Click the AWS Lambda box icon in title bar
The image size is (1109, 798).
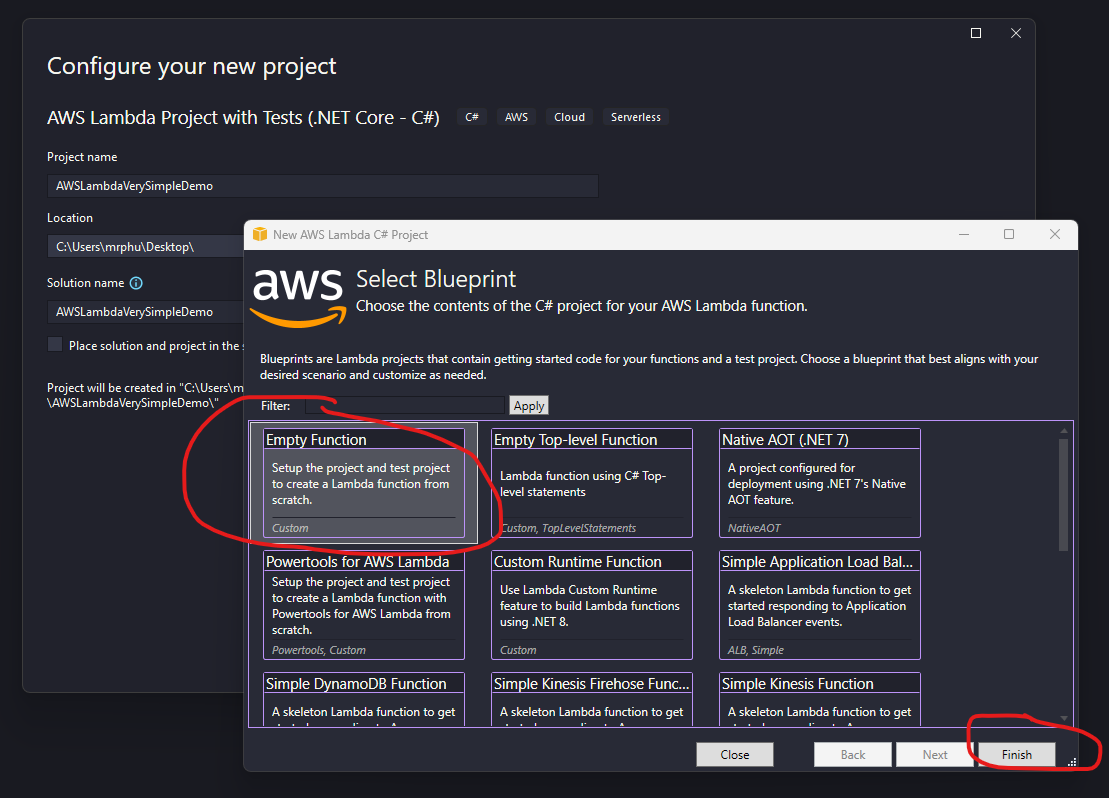(x=260, y=234)
